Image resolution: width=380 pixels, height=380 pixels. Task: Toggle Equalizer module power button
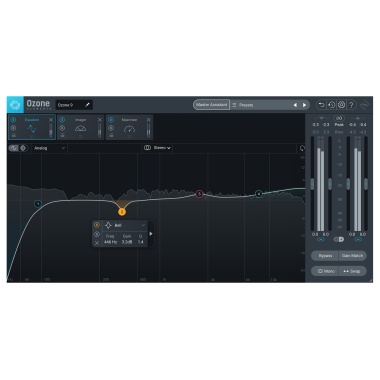coord(13,120)
